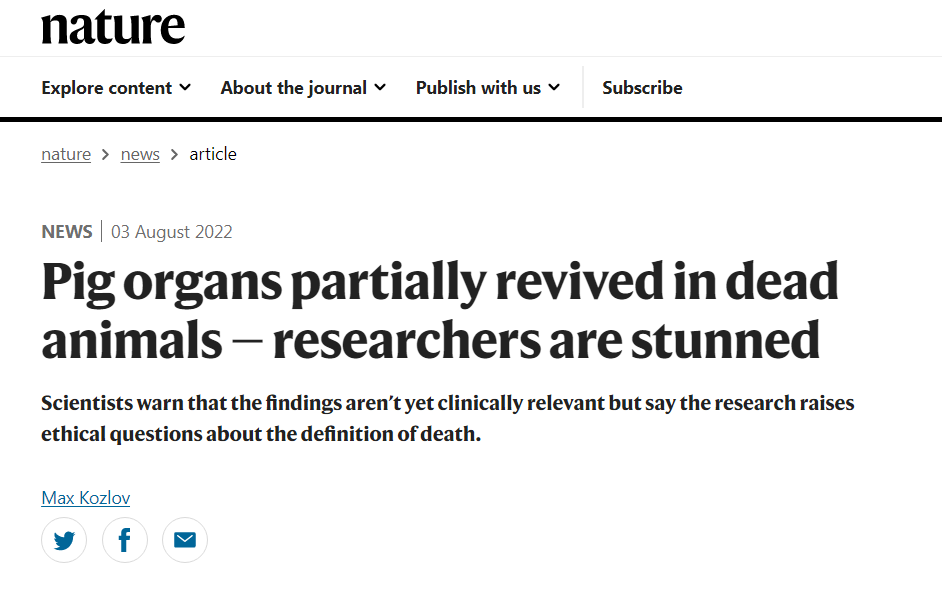Expand the Explore content chevron
Screen dimensions: 942x593
185,88
